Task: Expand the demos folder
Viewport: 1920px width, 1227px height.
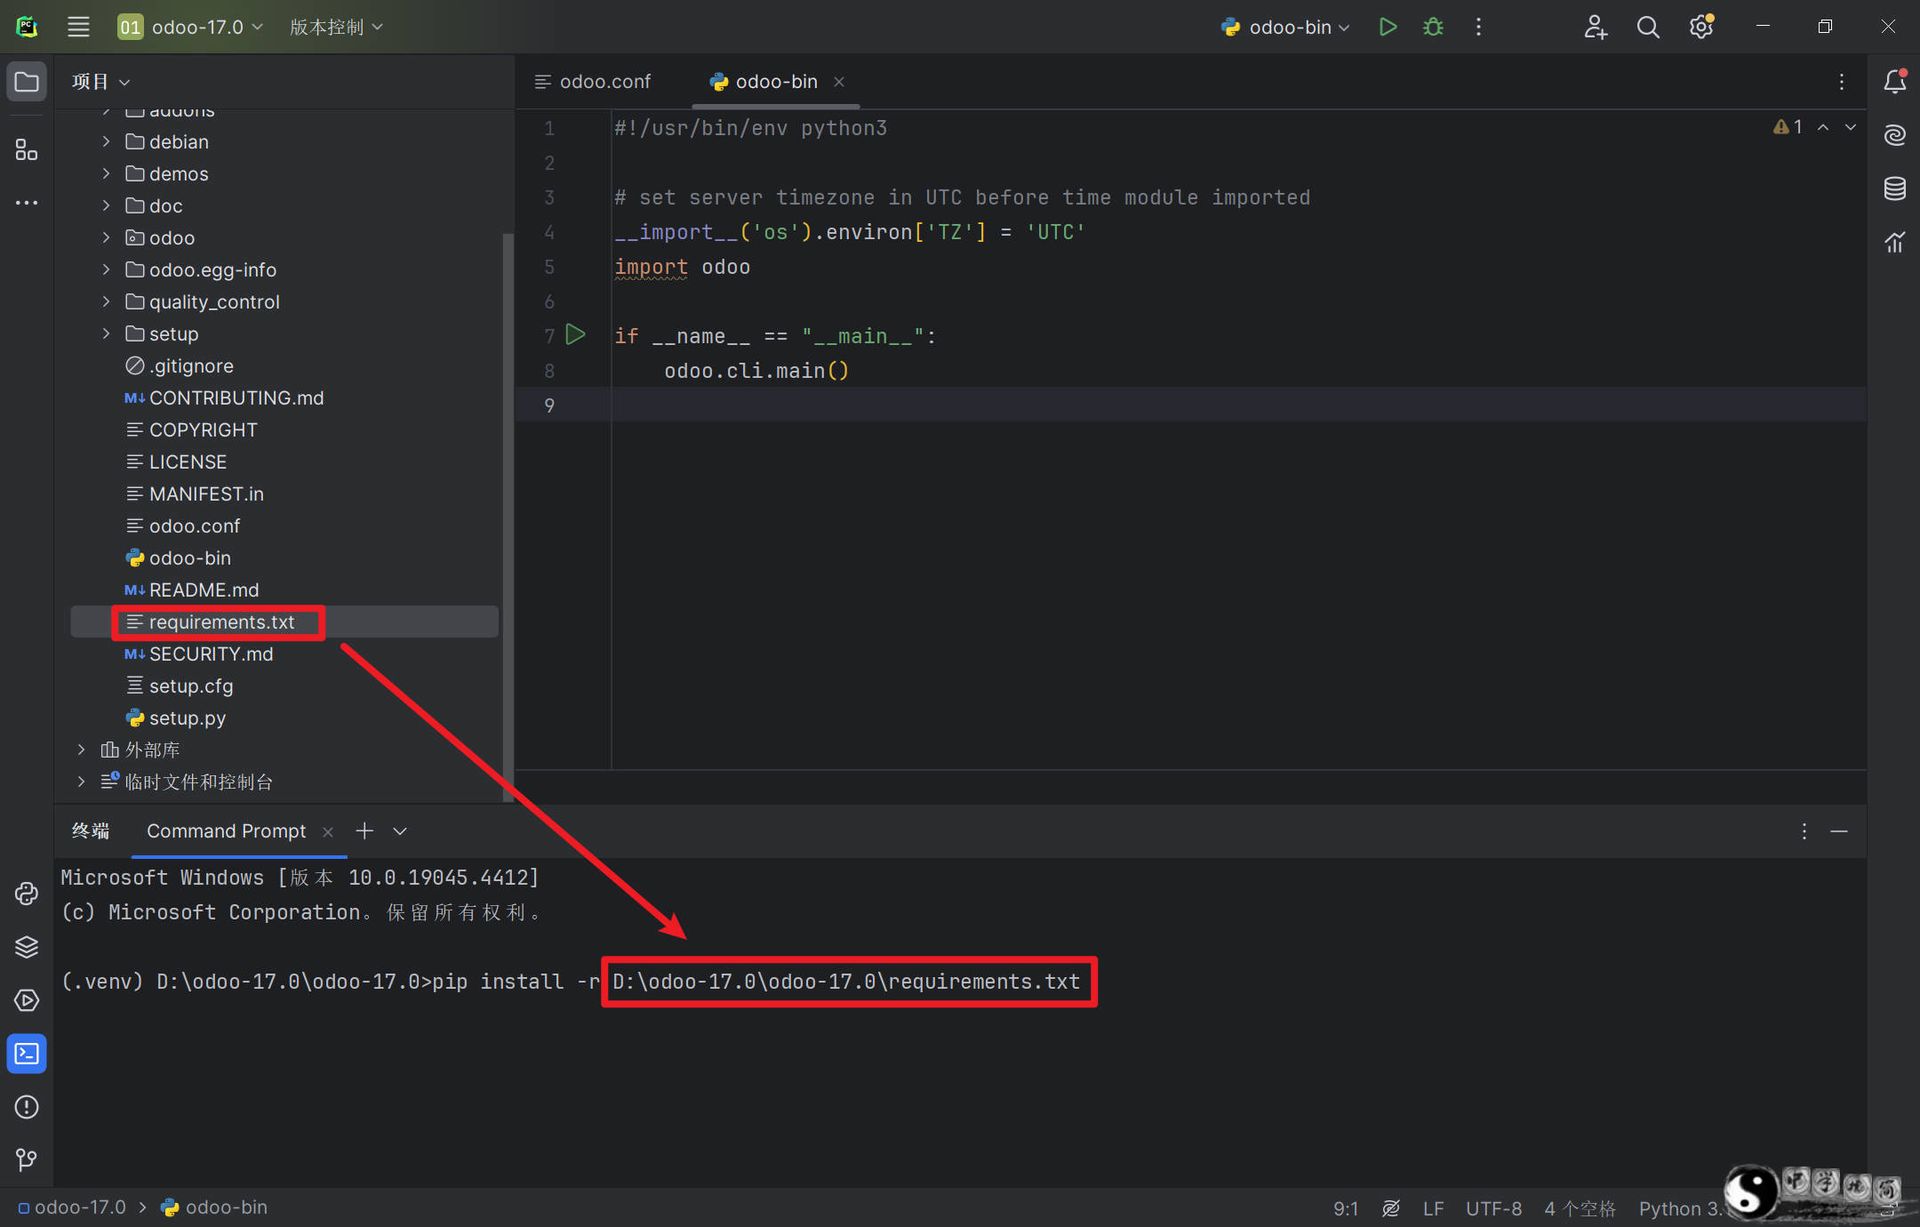Action: pos(106,174)
